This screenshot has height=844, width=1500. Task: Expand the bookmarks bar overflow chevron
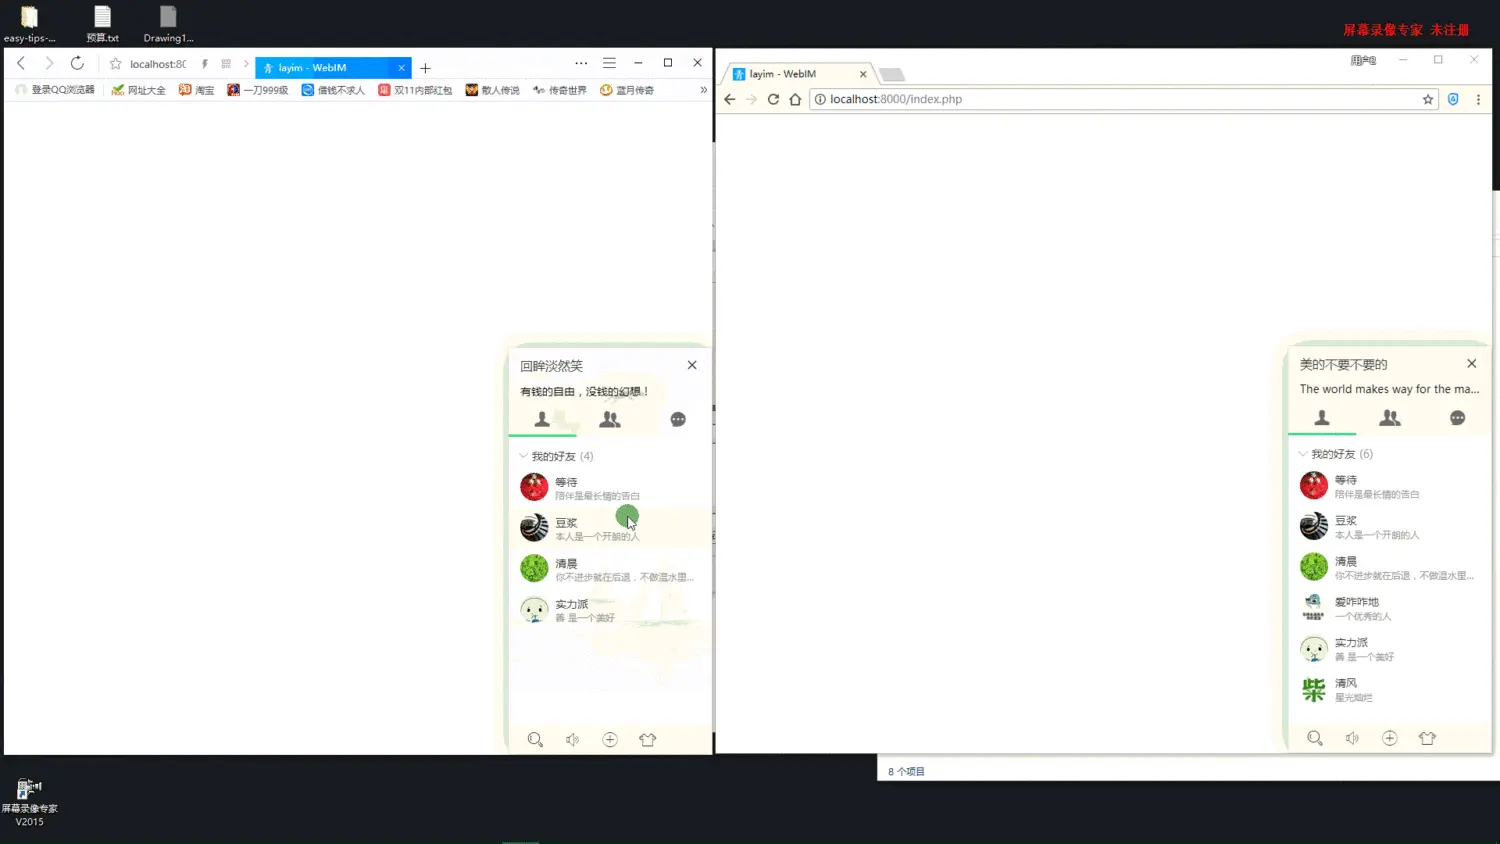703,90
